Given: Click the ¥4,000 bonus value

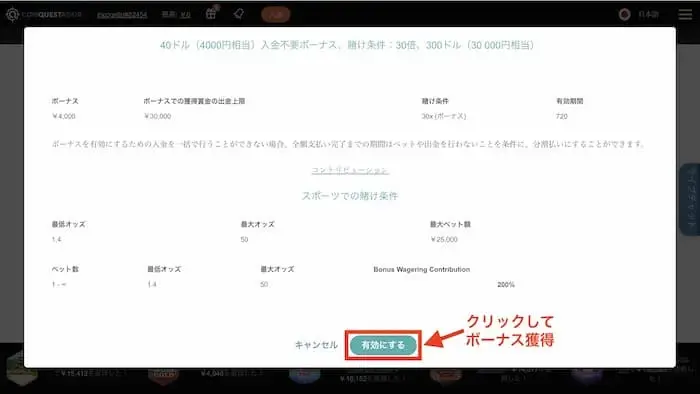Looking at the screenshot, I should pyautogui.click(x=64, y=116).
